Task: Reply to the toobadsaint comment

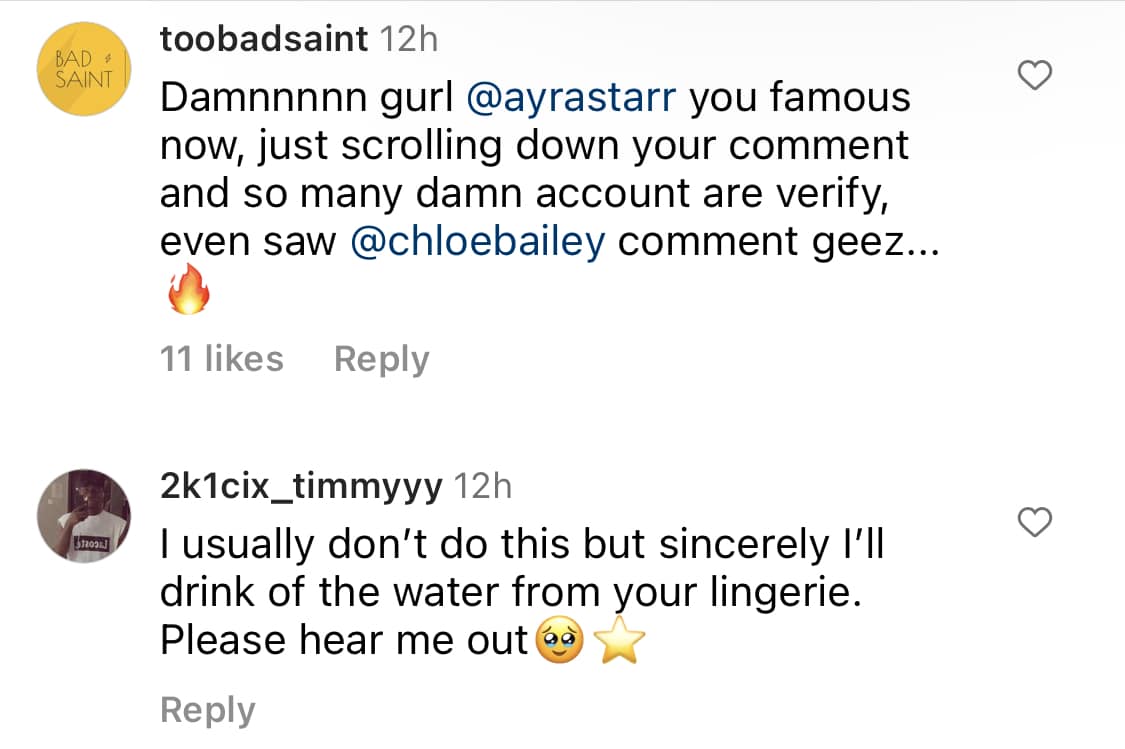Action: (381, 358)
